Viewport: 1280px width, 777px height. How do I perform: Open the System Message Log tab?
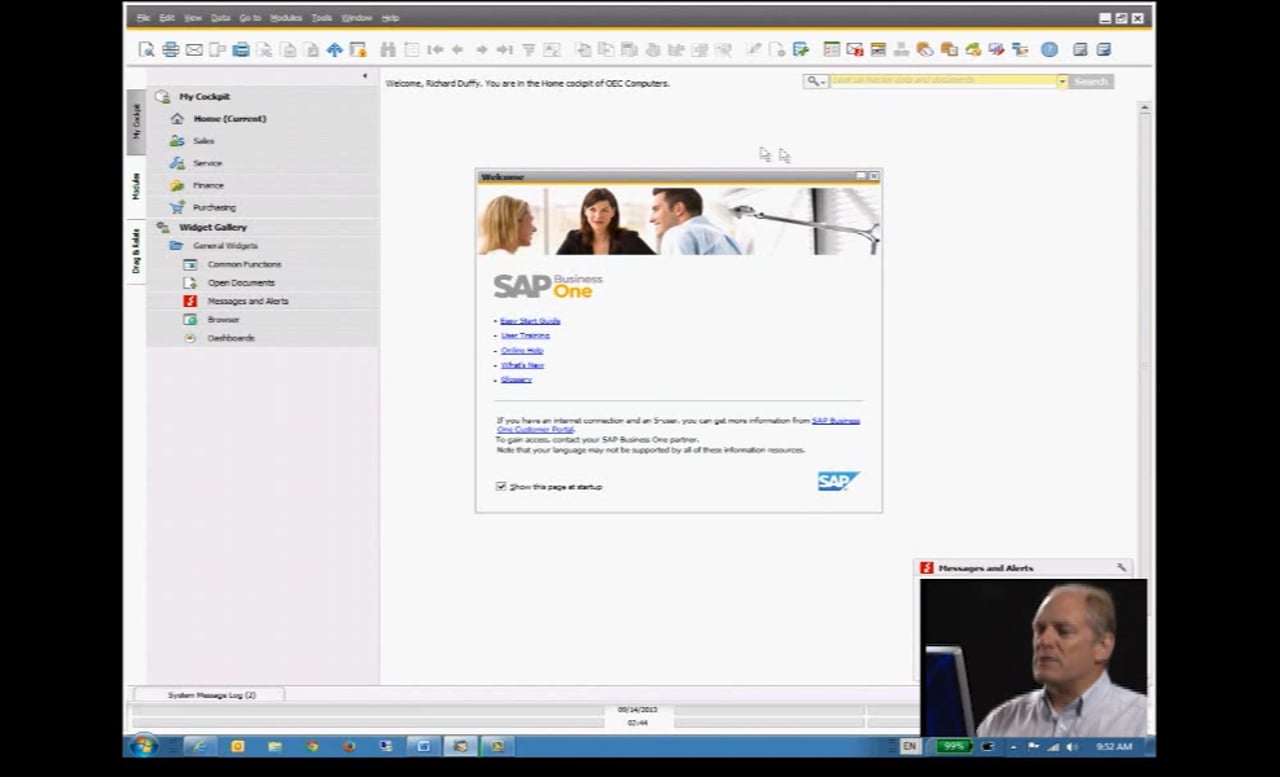211,695
